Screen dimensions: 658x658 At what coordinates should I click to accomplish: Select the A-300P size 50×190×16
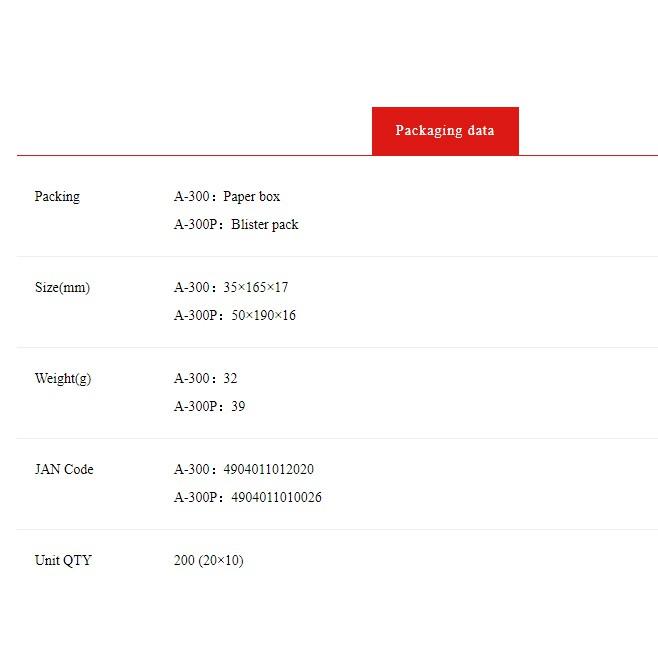pyautogui.click(x=264, y=315)
